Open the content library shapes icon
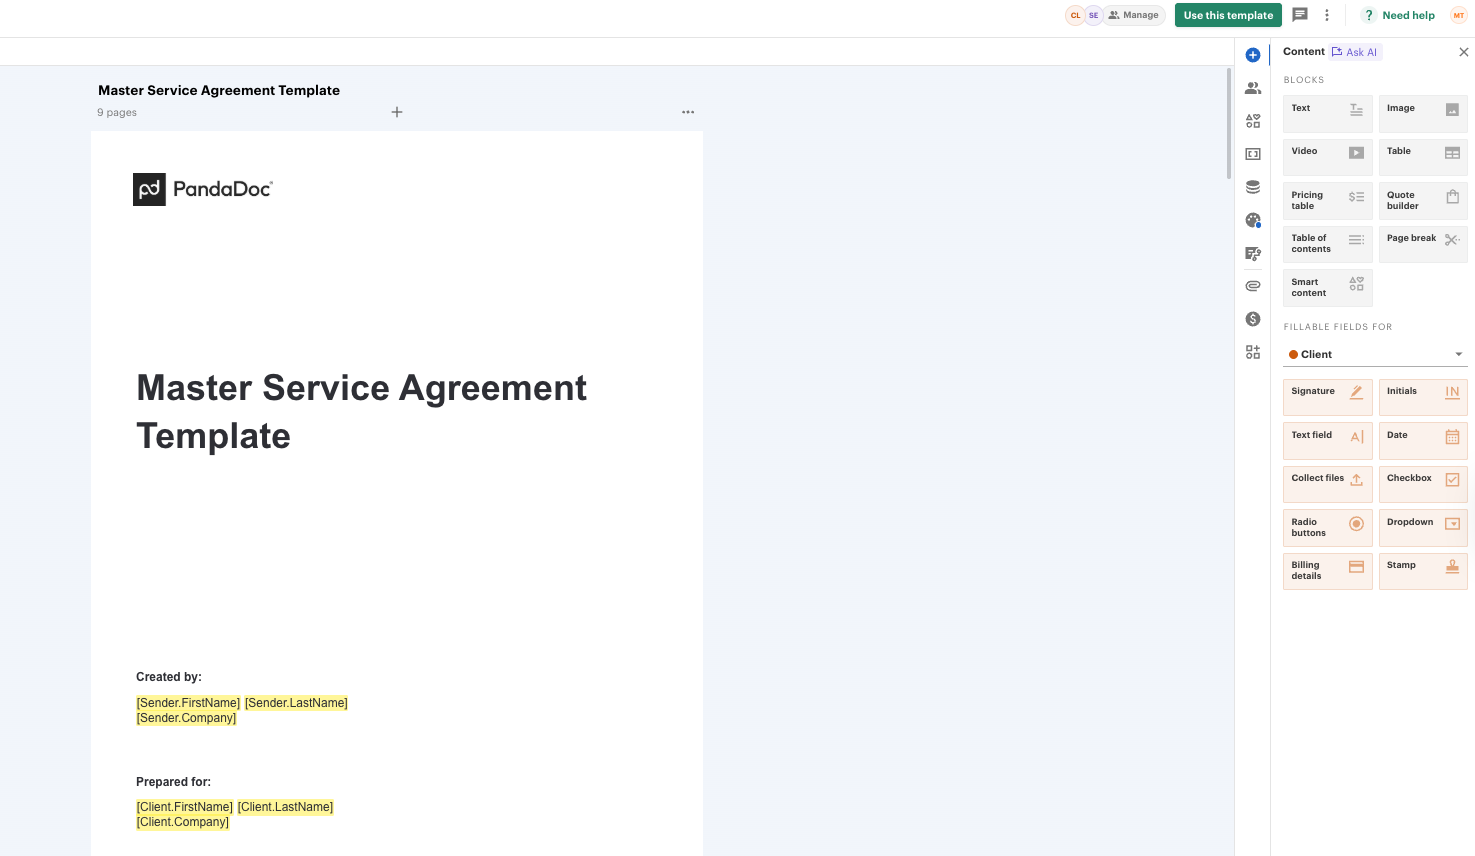Screen dimensions: 1475x856 click(x=1253, y=121)
